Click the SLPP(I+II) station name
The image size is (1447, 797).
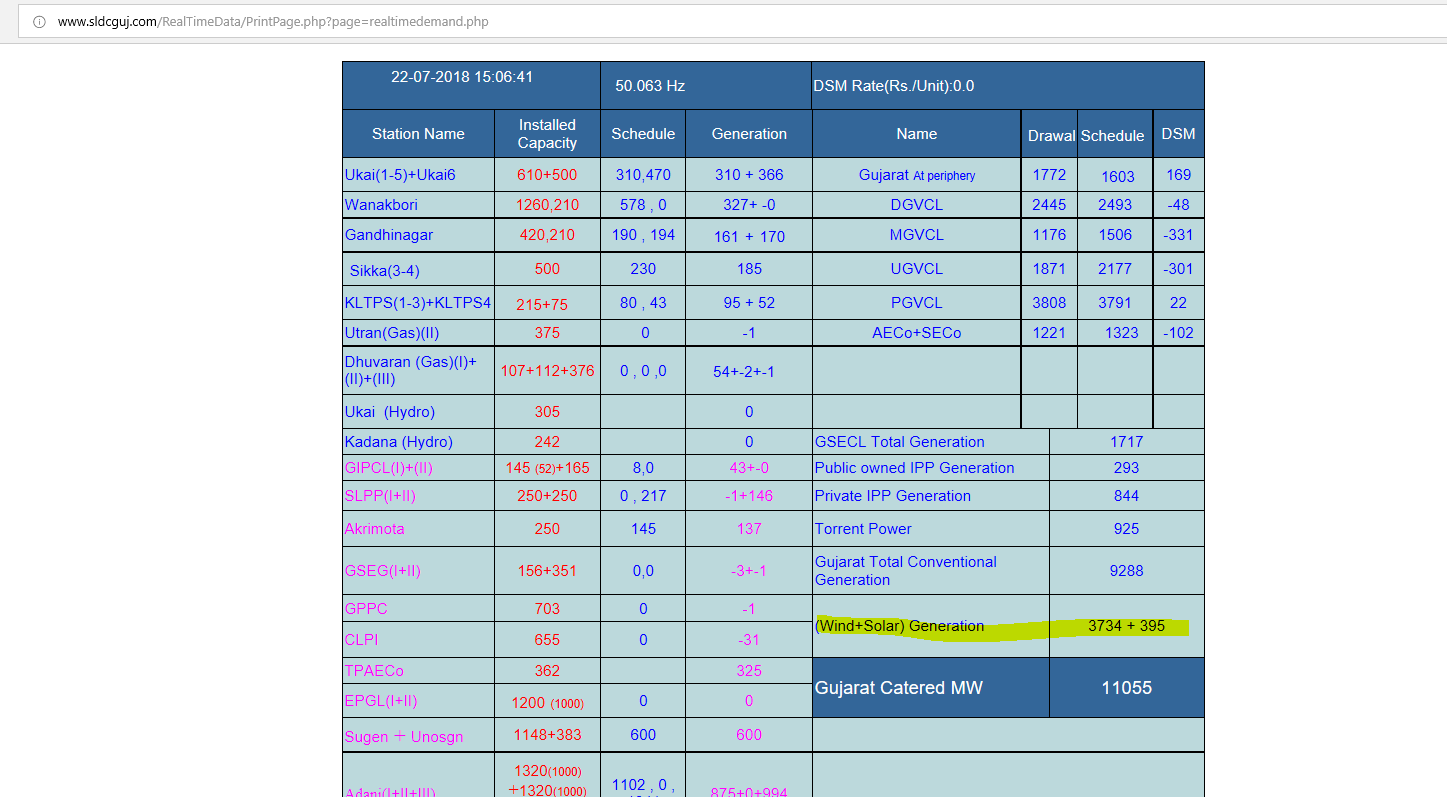click(380, 496)
